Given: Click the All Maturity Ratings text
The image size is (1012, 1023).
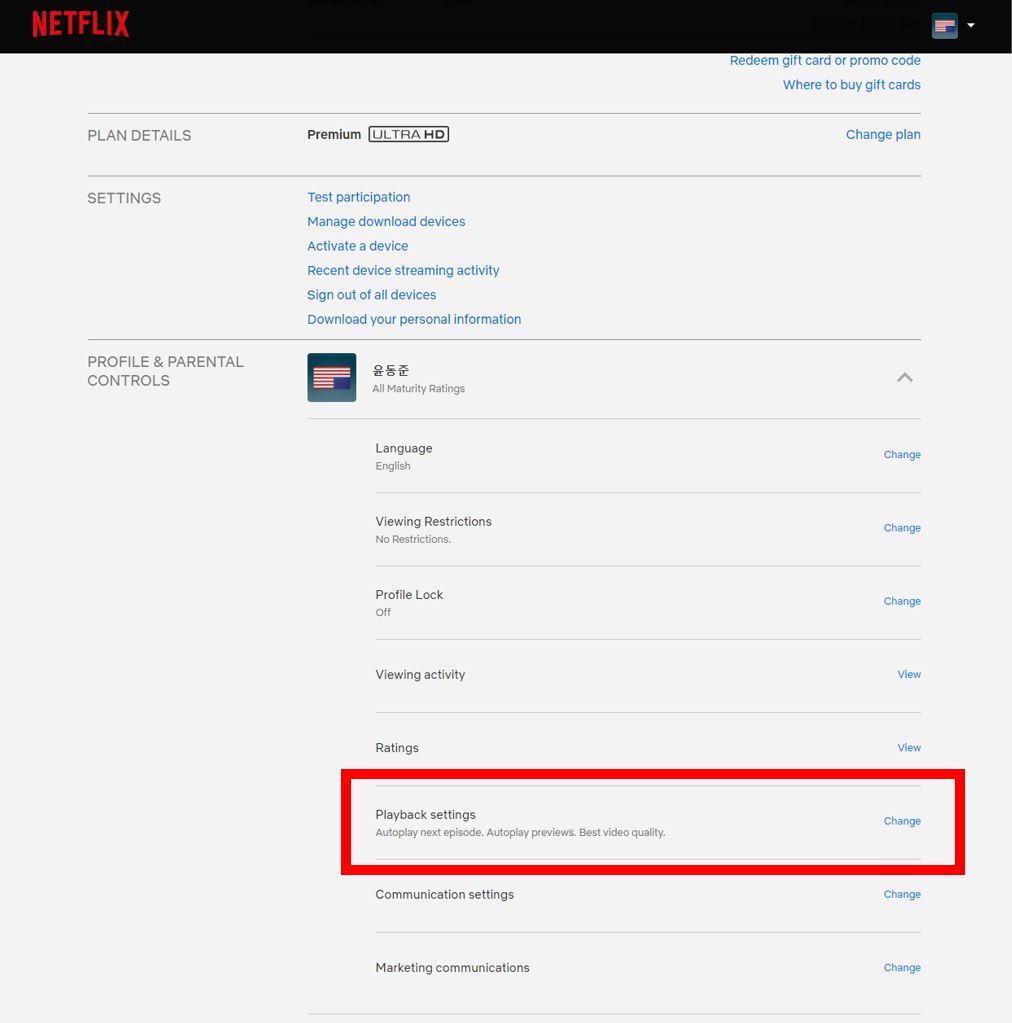Looking at the screenshot, I should click(418, 389).
